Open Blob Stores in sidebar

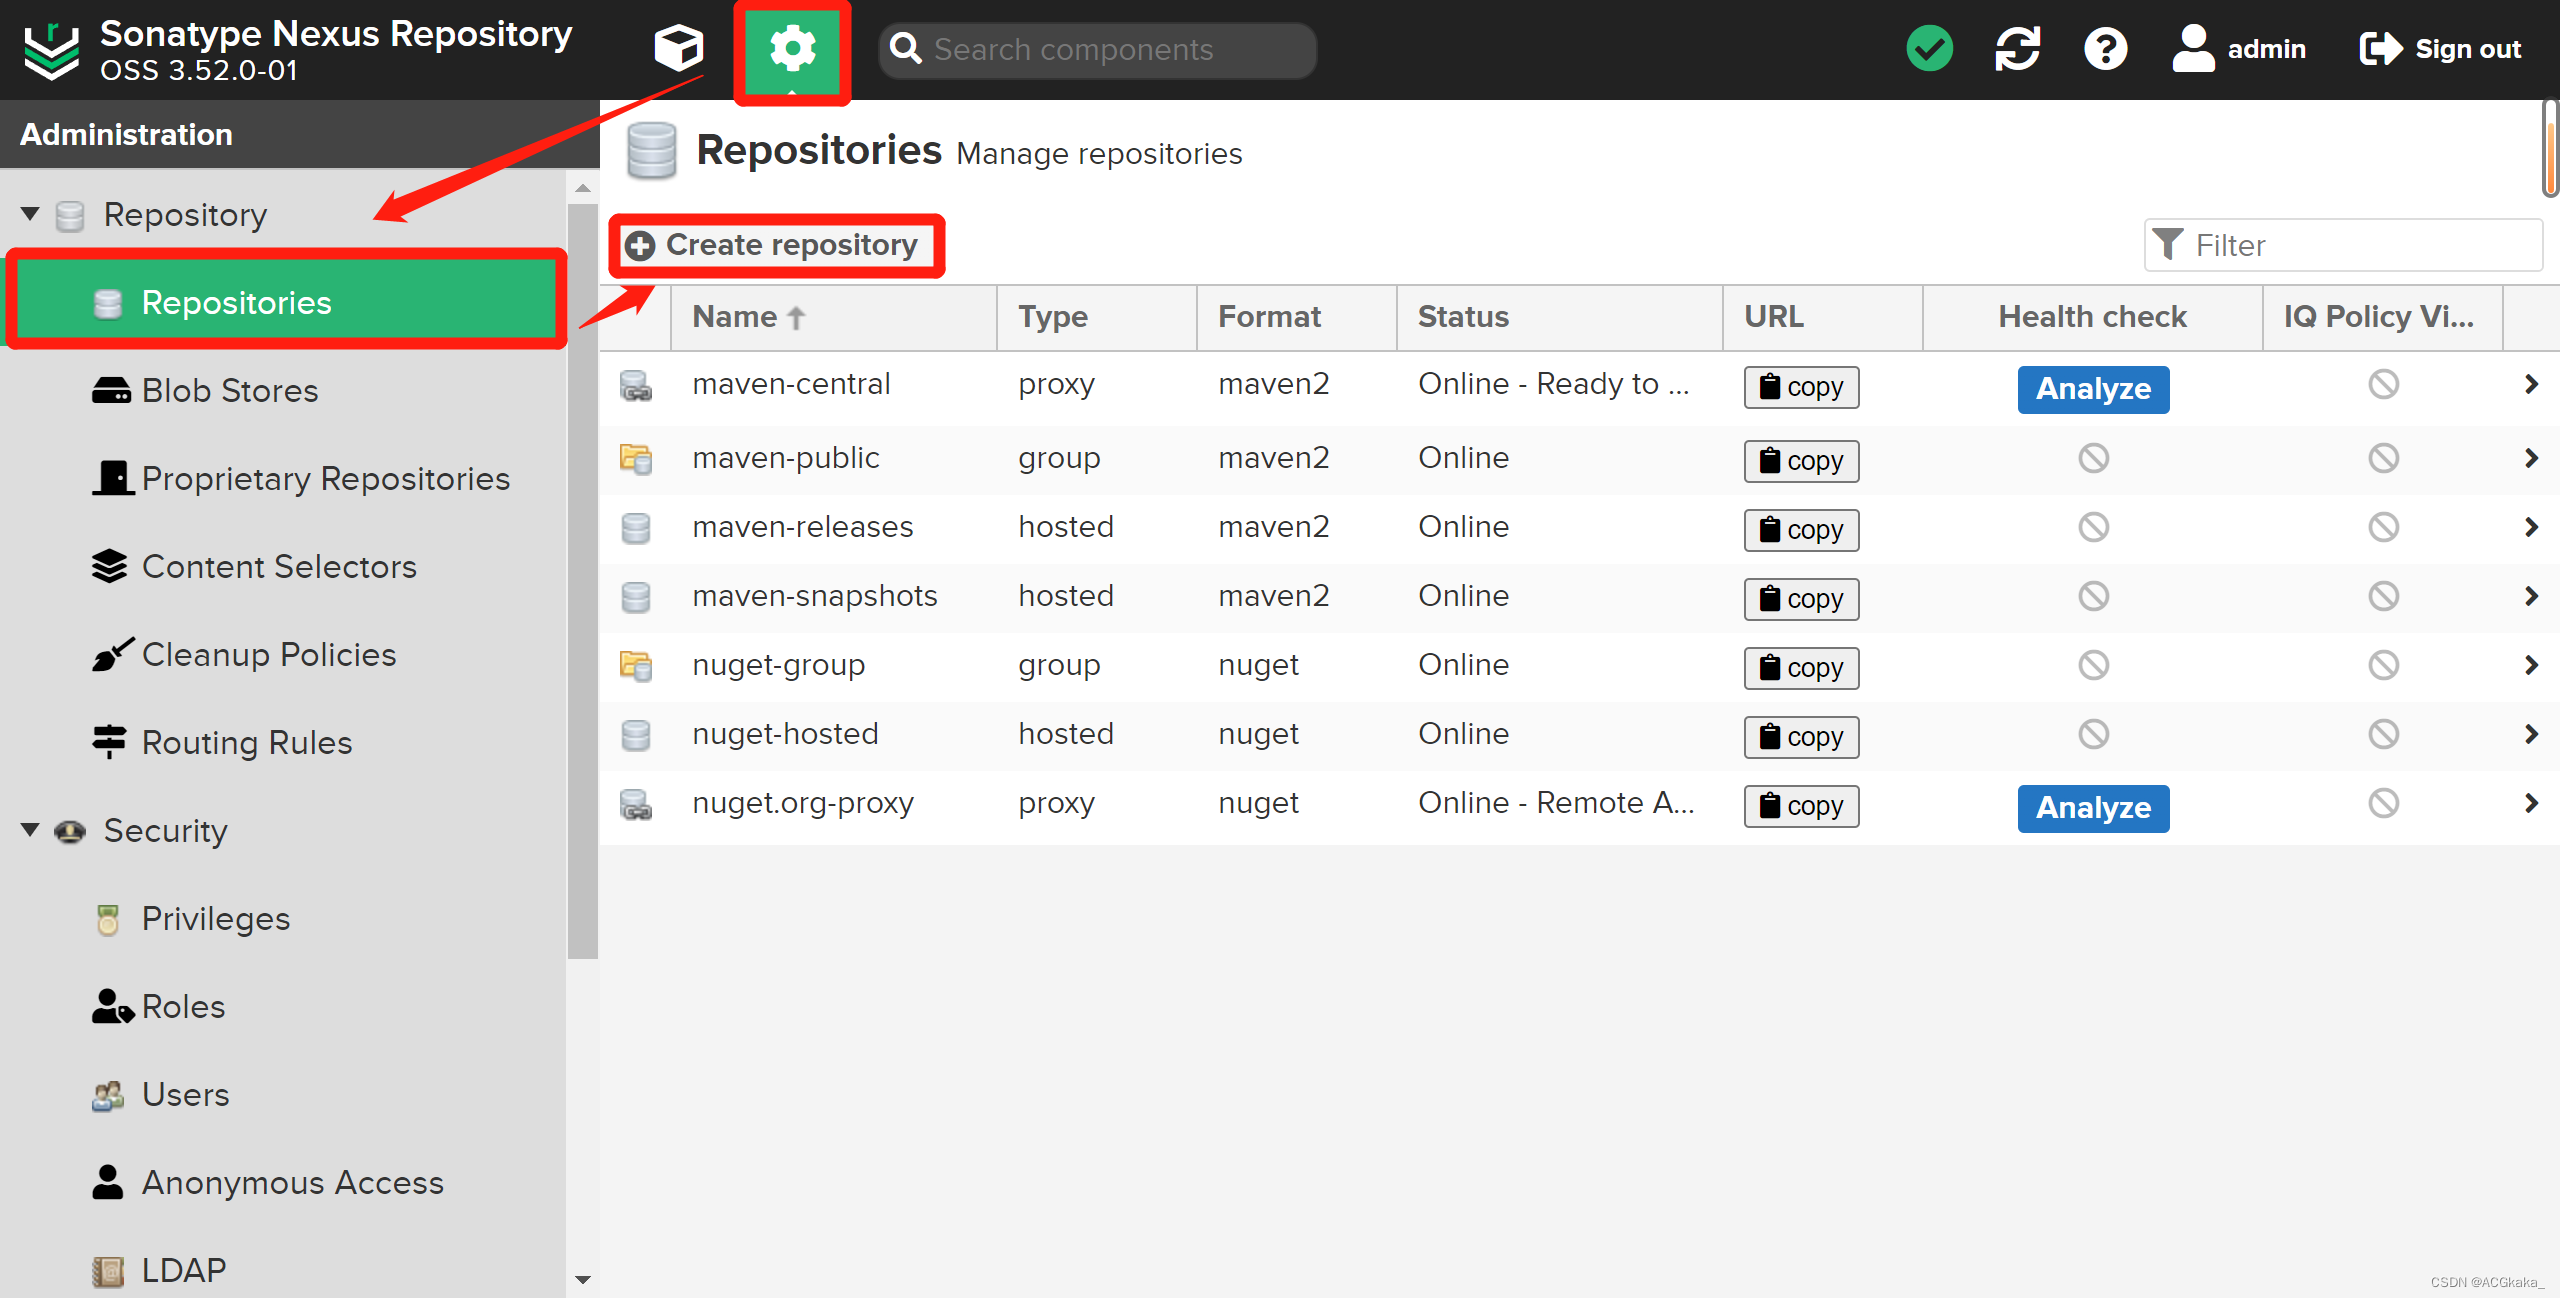pos(230,391)
